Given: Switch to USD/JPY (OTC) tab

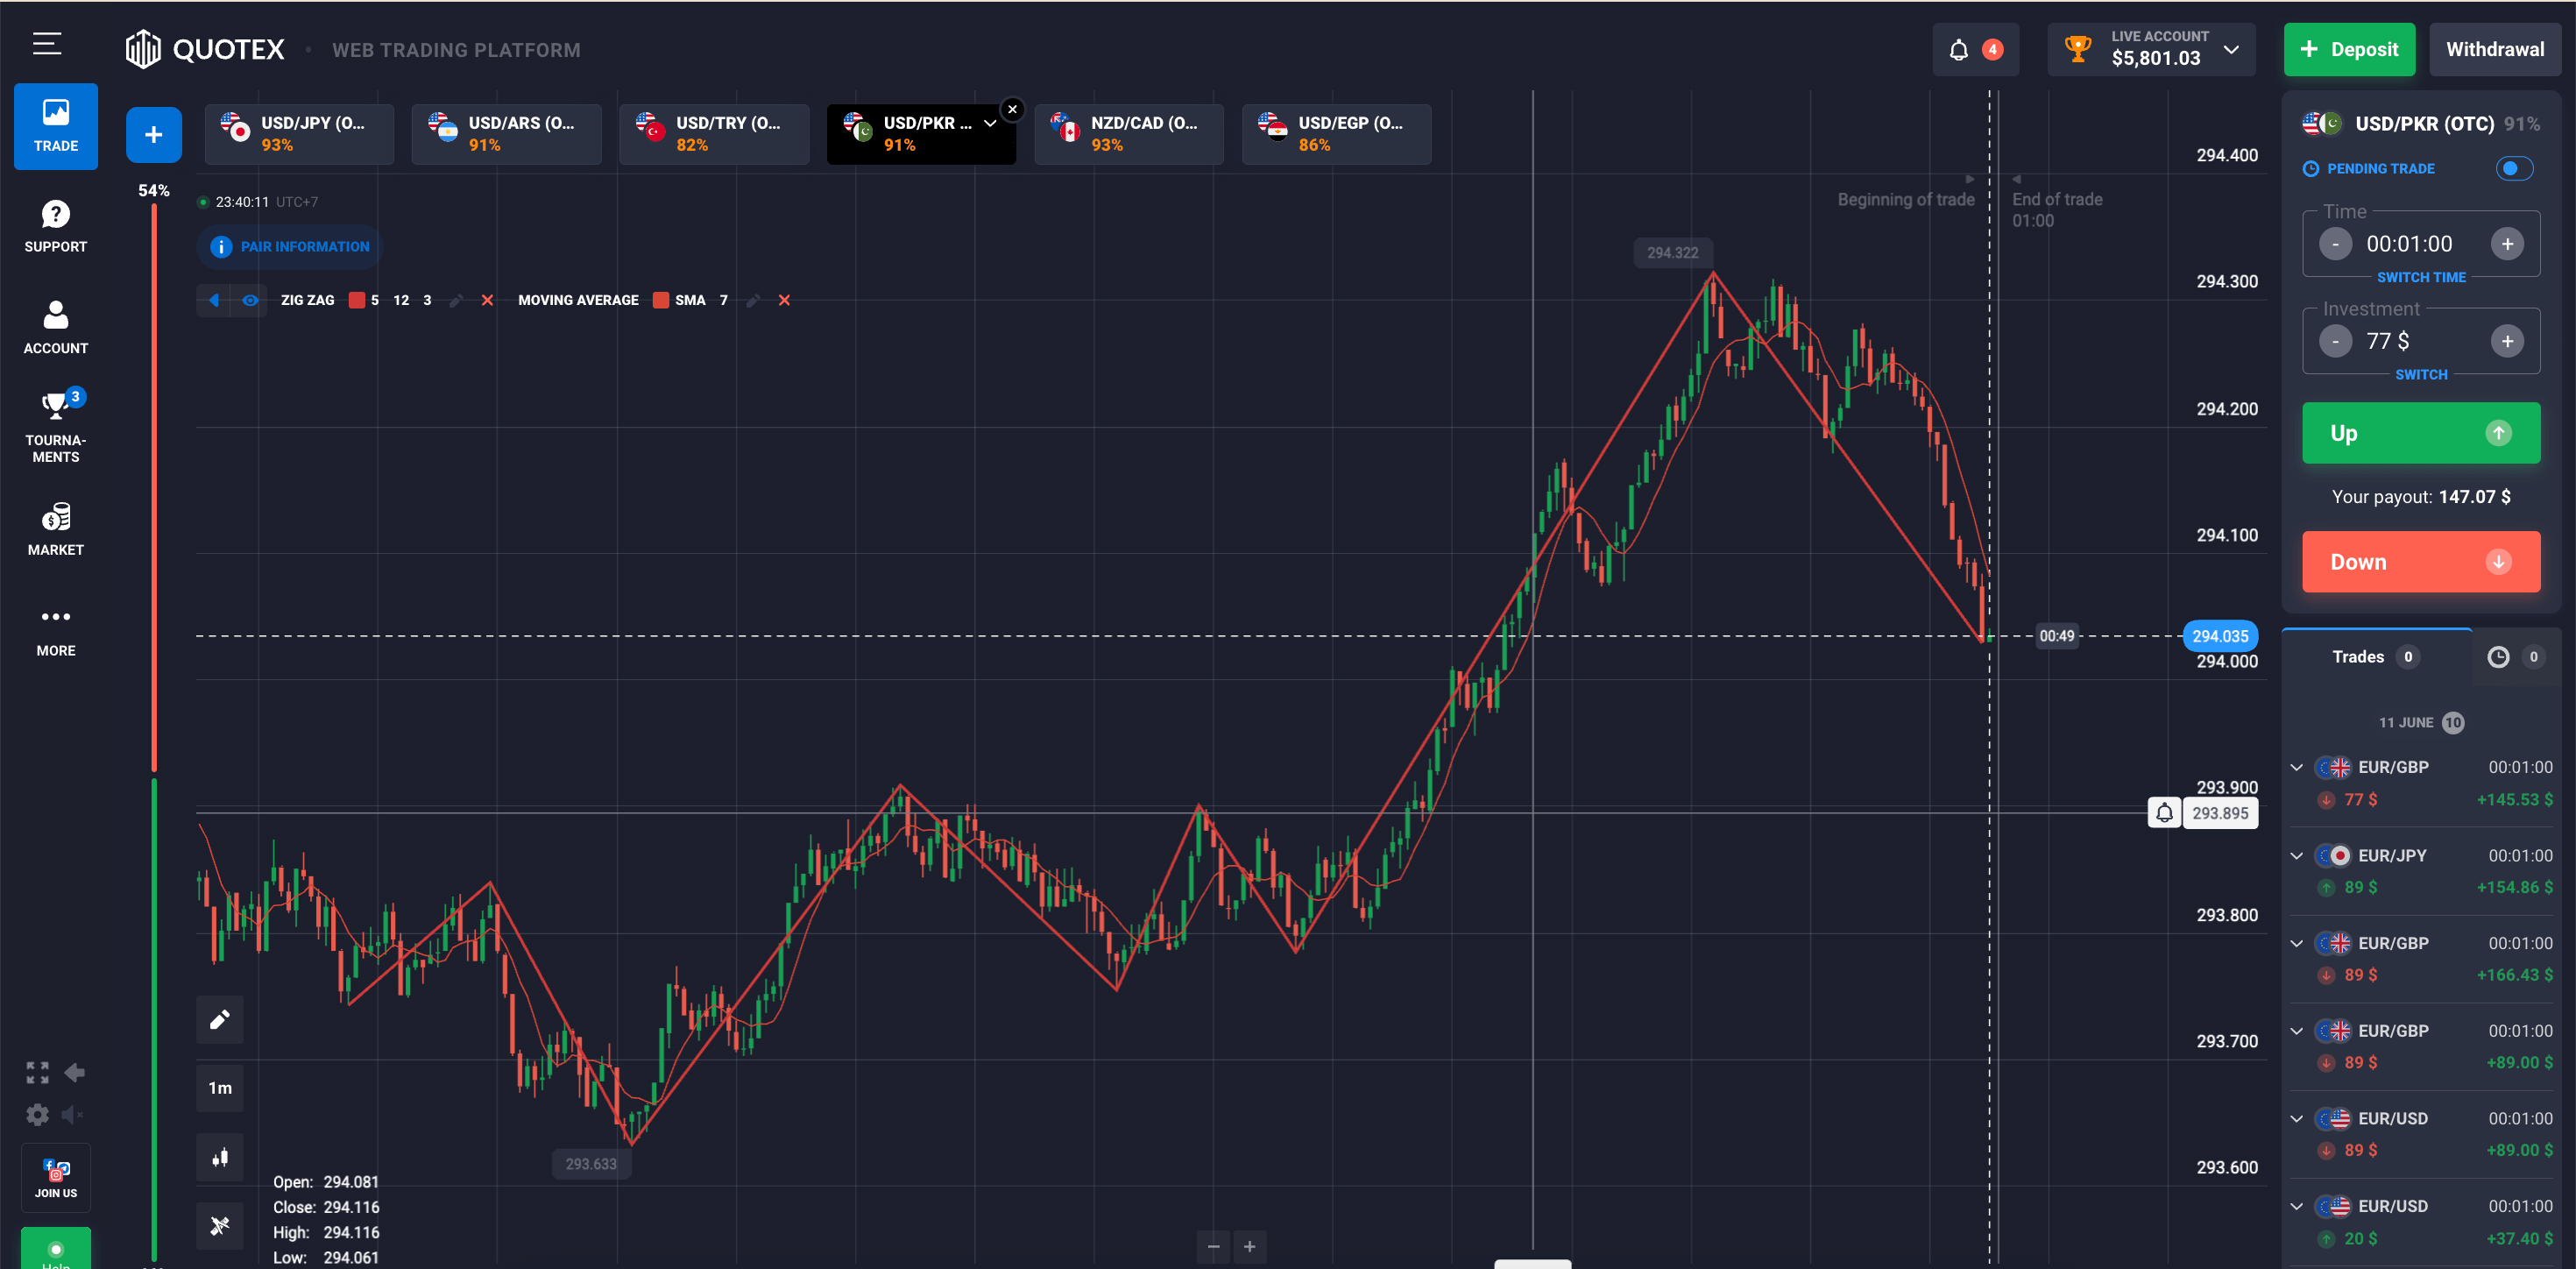Looking at the screenshot, I should click(299, 134).
